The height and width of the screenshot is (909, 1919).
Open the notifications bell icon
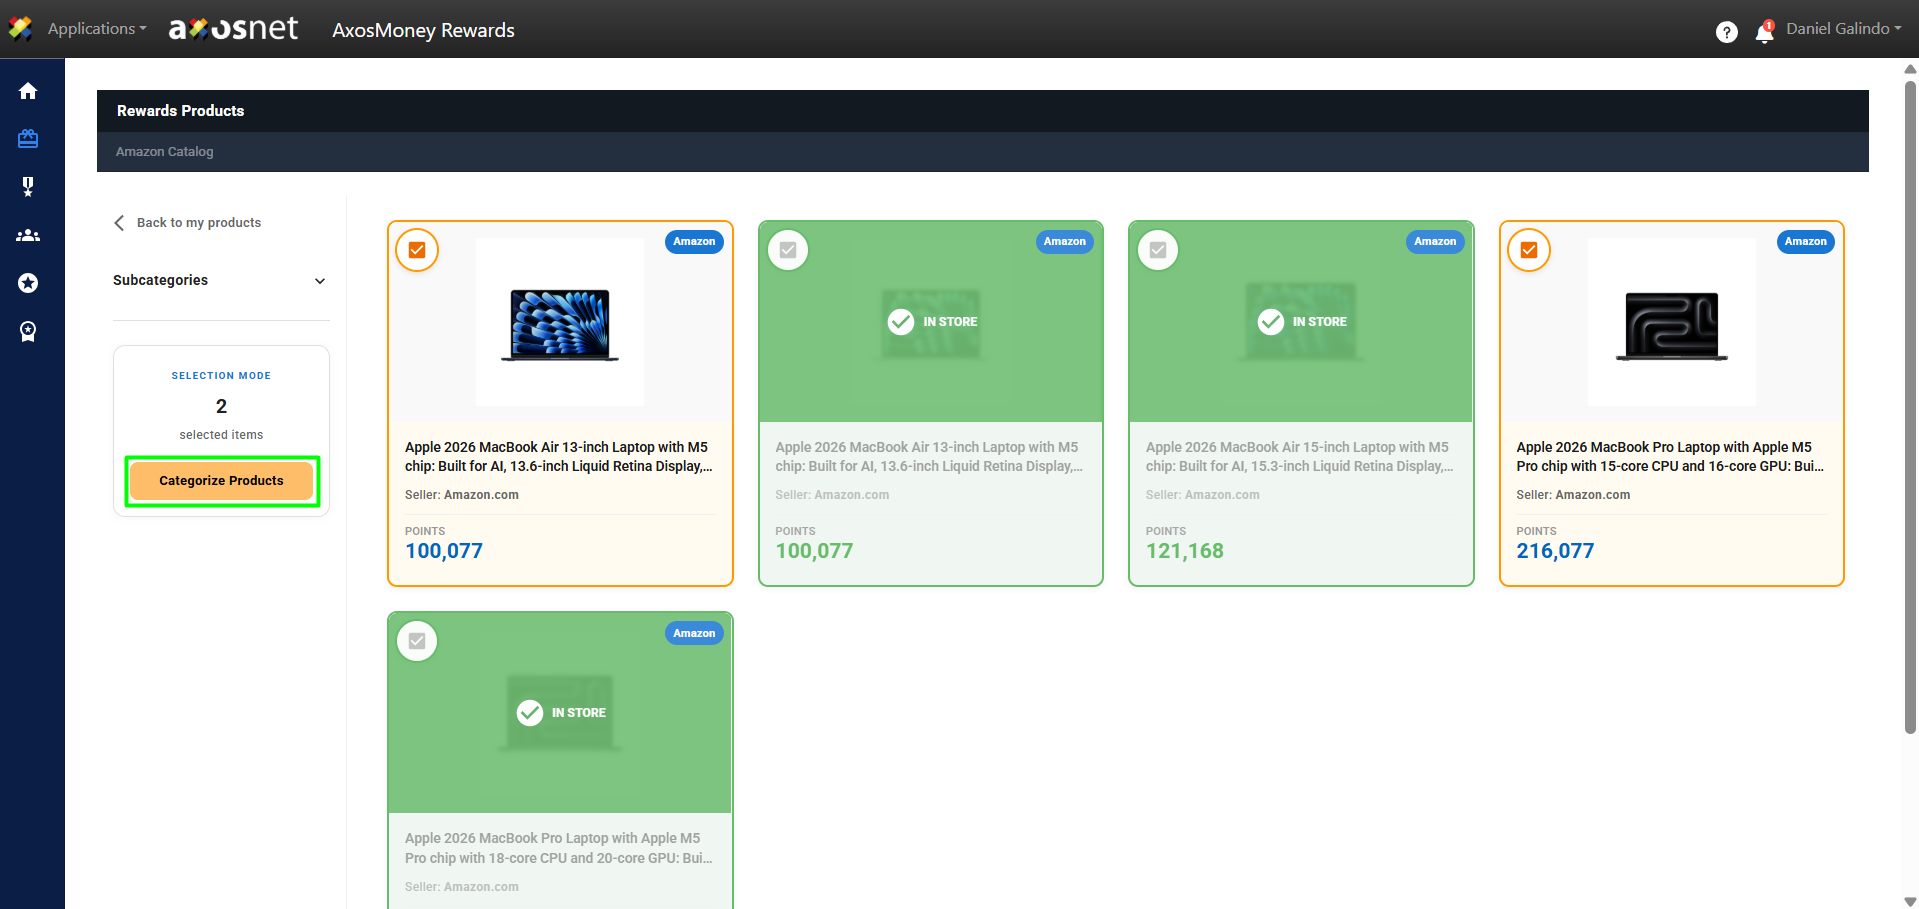pos(1764,33)
